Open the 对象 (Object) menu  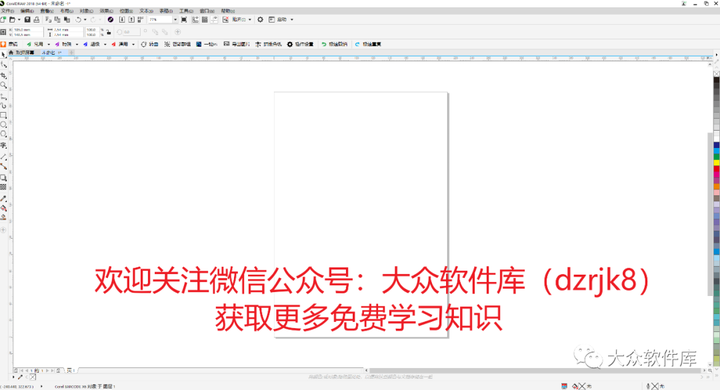[x=86, y=11]
